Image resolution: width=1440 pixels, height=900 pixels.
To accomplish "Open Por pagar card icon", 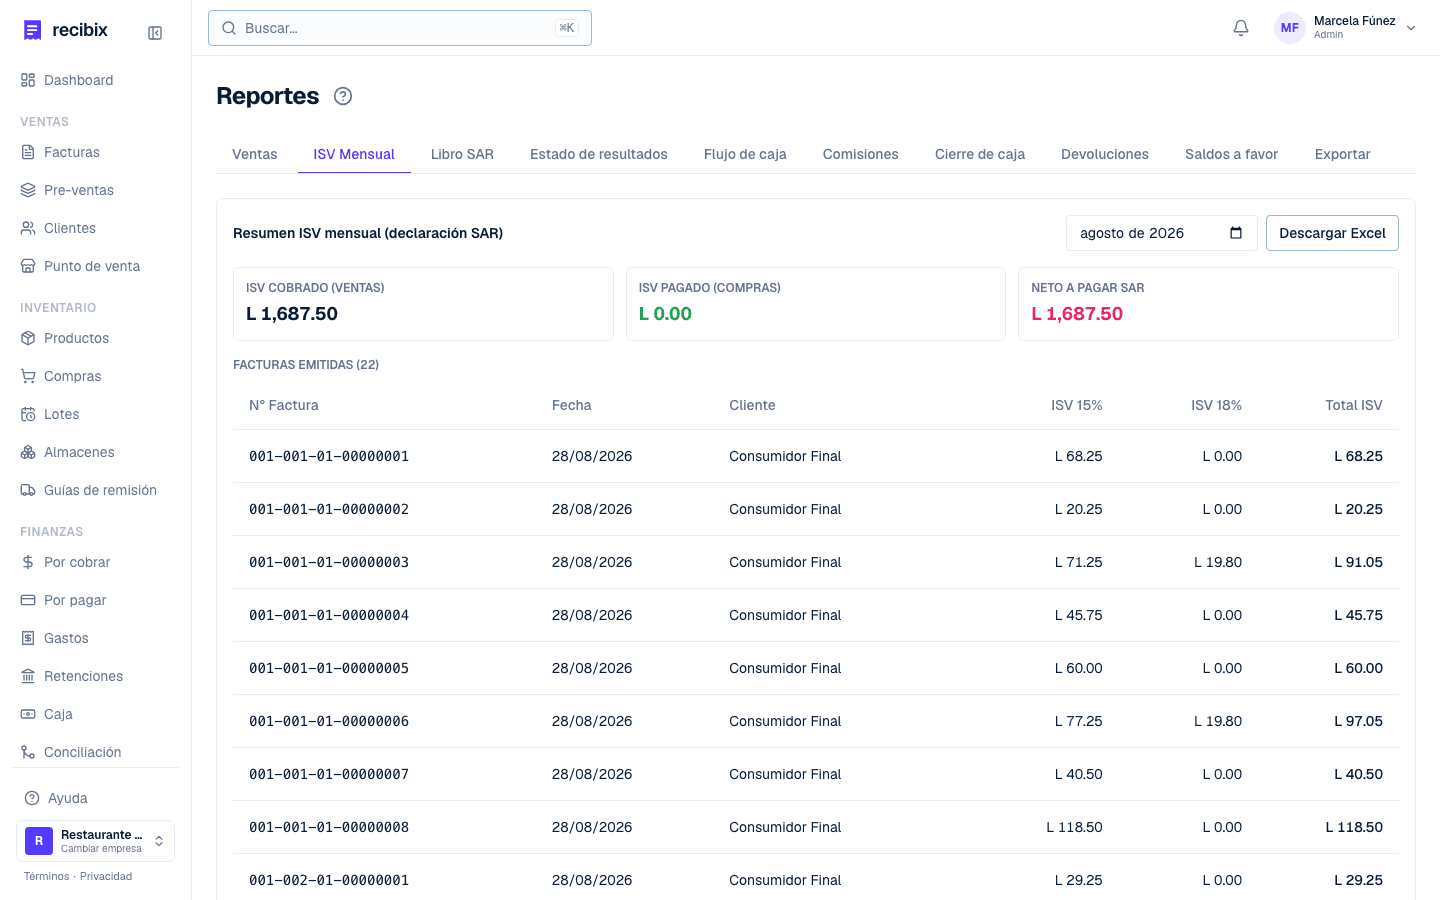I will [x=28, y=600].
